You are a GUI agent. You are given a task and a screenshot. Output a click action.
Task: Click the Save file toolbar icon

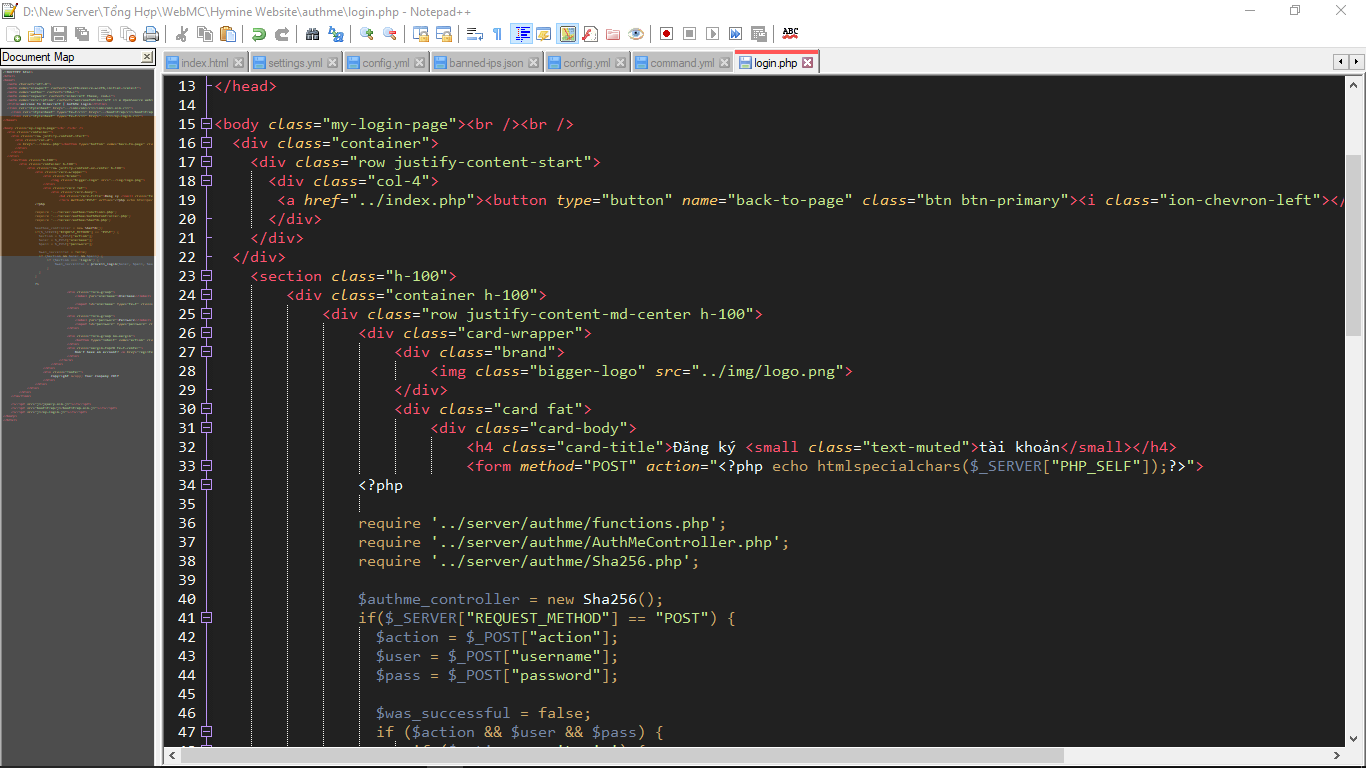[59, 34]
